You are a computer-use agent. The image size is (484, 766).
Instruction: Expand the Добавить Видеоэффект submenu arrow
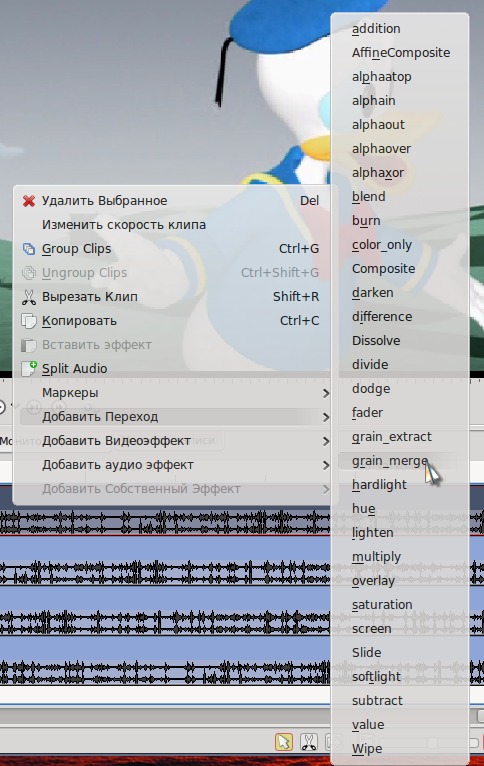tap(326, 441)
